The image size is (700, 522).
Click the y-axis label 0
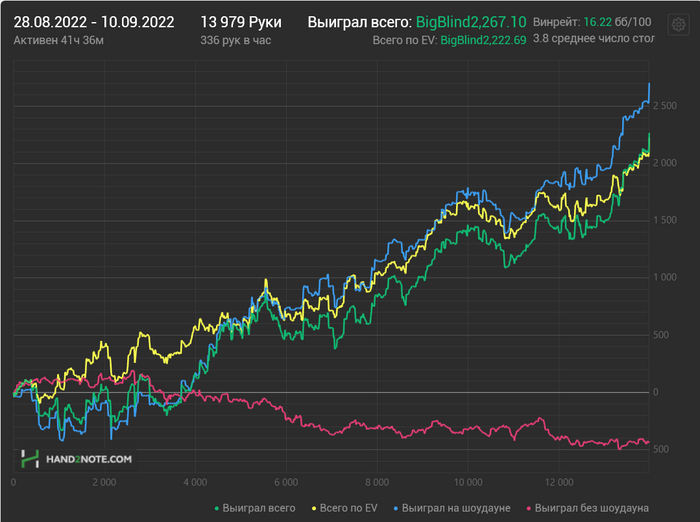pyautogui.click(x=655, y=392)
